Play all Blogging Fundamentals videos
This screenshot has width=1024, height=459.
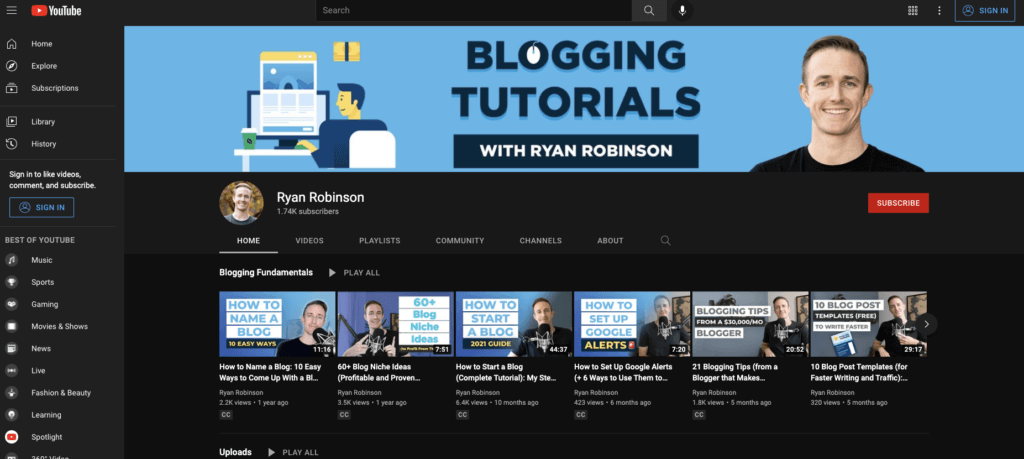354,272
